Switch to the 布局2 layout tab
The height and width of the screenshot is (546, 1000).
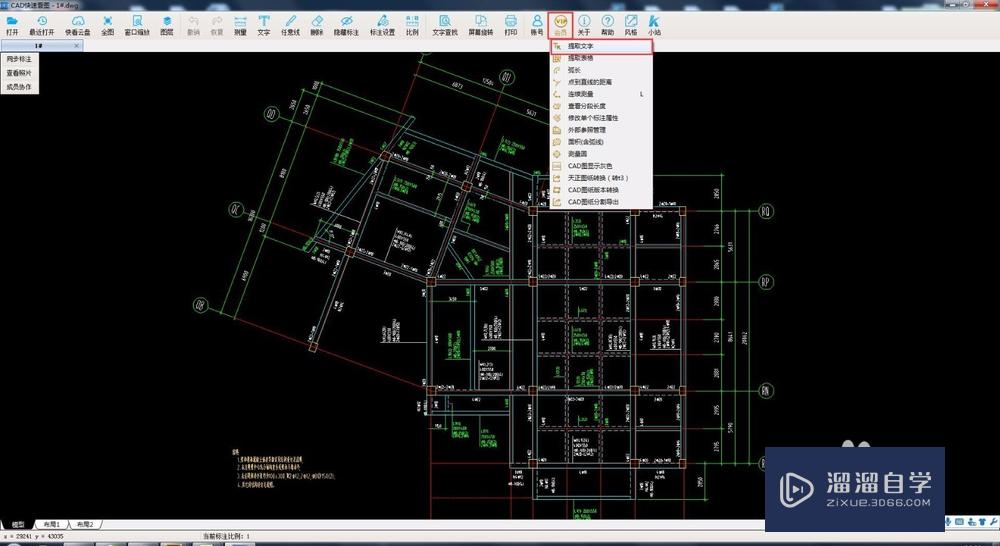click(84, 524)
